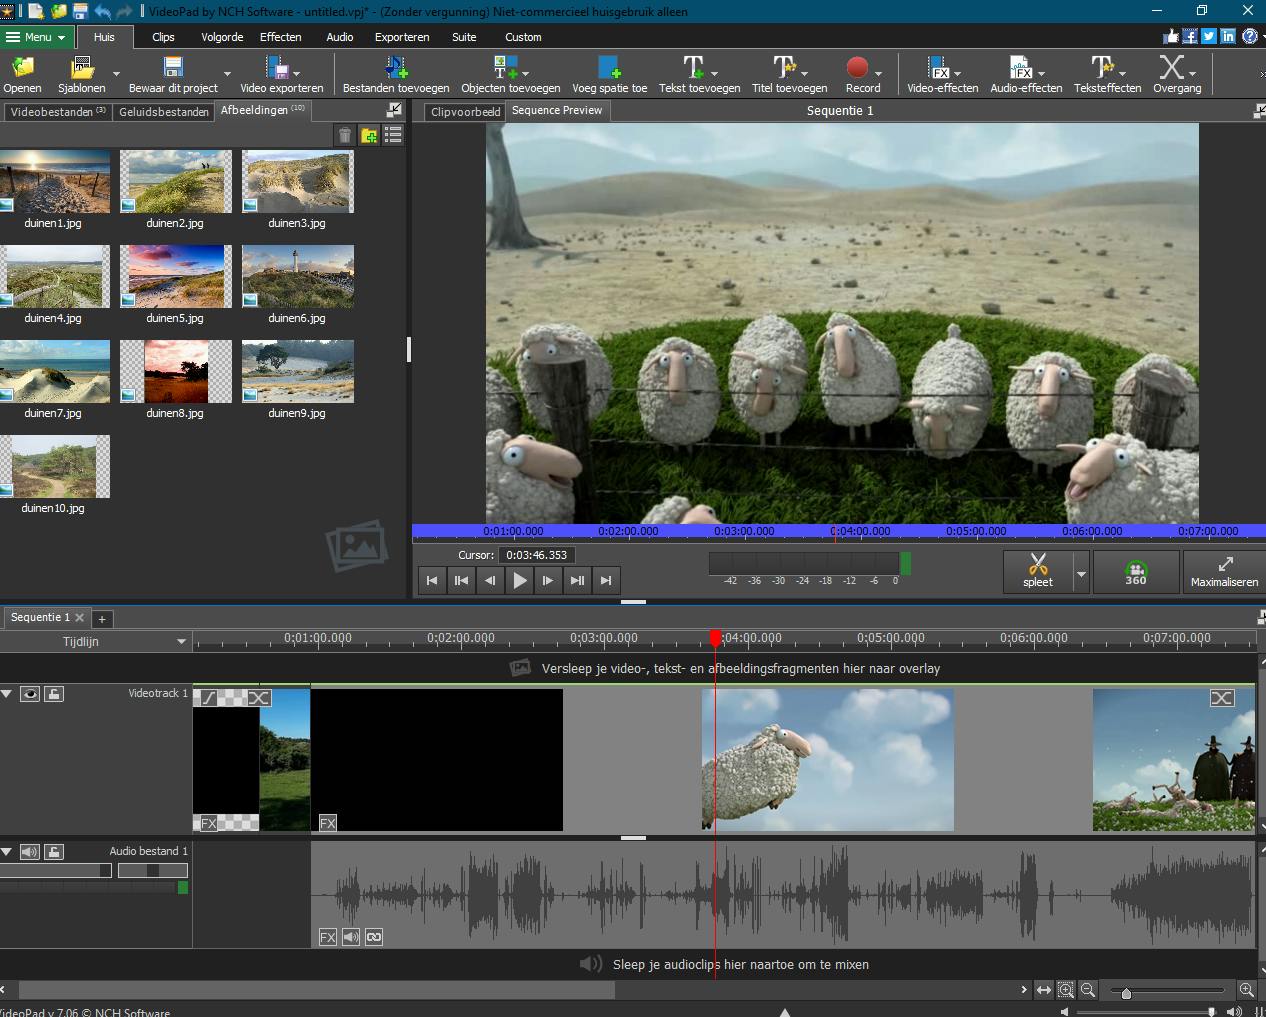
Task: Click the 360 video preview button
Action: [x=1135, y=572]
